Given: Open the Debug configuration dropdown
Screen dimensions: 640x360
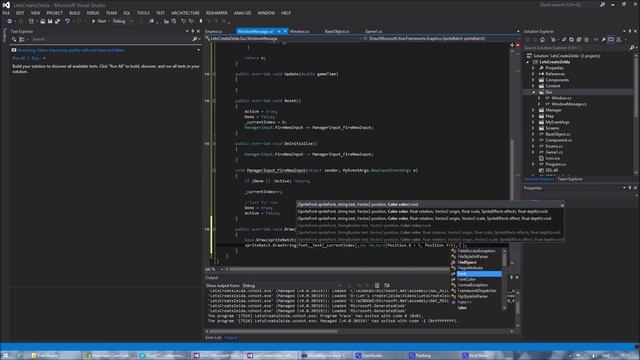Looking at the screenshot, I should (x=123, y=21).
